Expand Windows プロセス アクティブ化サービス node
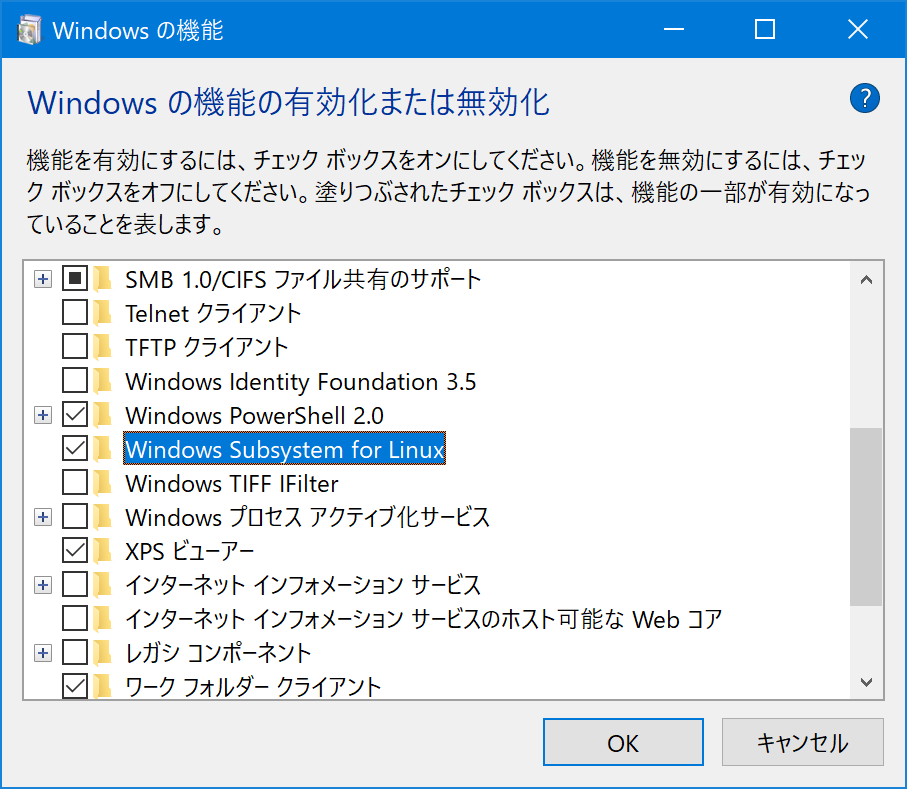Viewport: 907px width, 789px height. tap(42, 517)
